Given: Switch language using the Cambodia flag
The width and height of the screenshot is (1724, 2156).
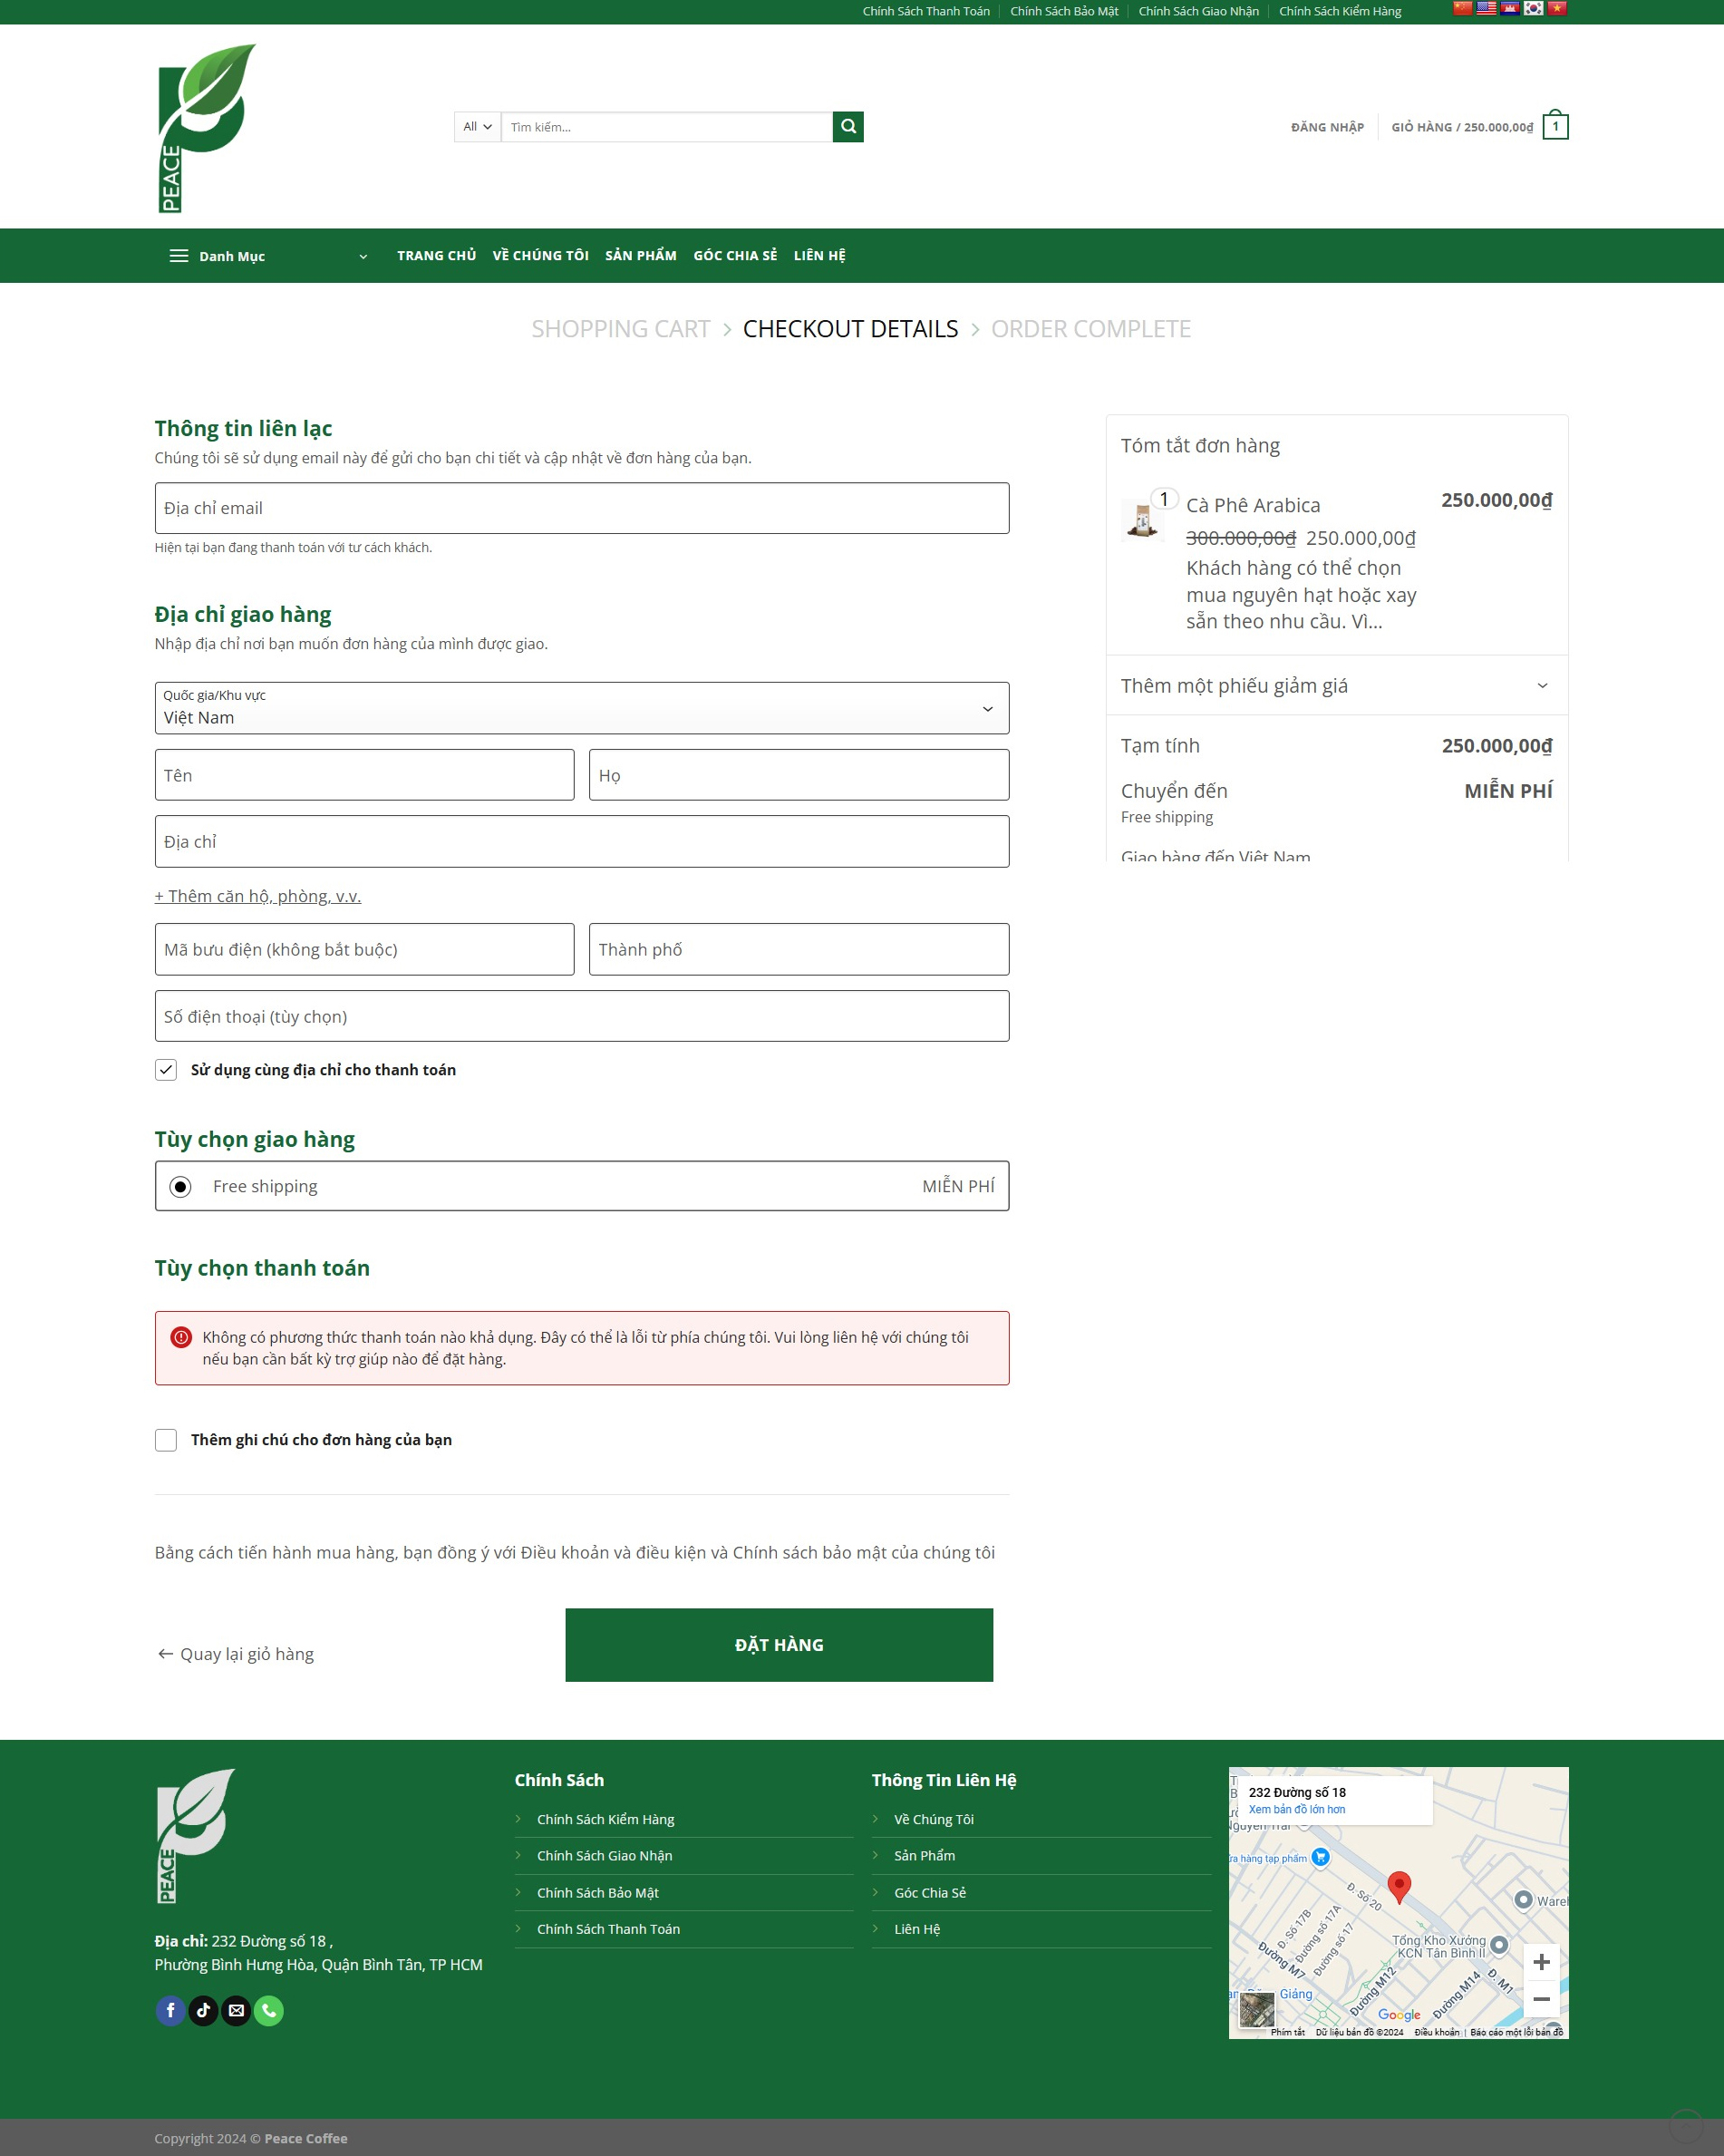Looking at the screenshot, I should click(1510, 9).
